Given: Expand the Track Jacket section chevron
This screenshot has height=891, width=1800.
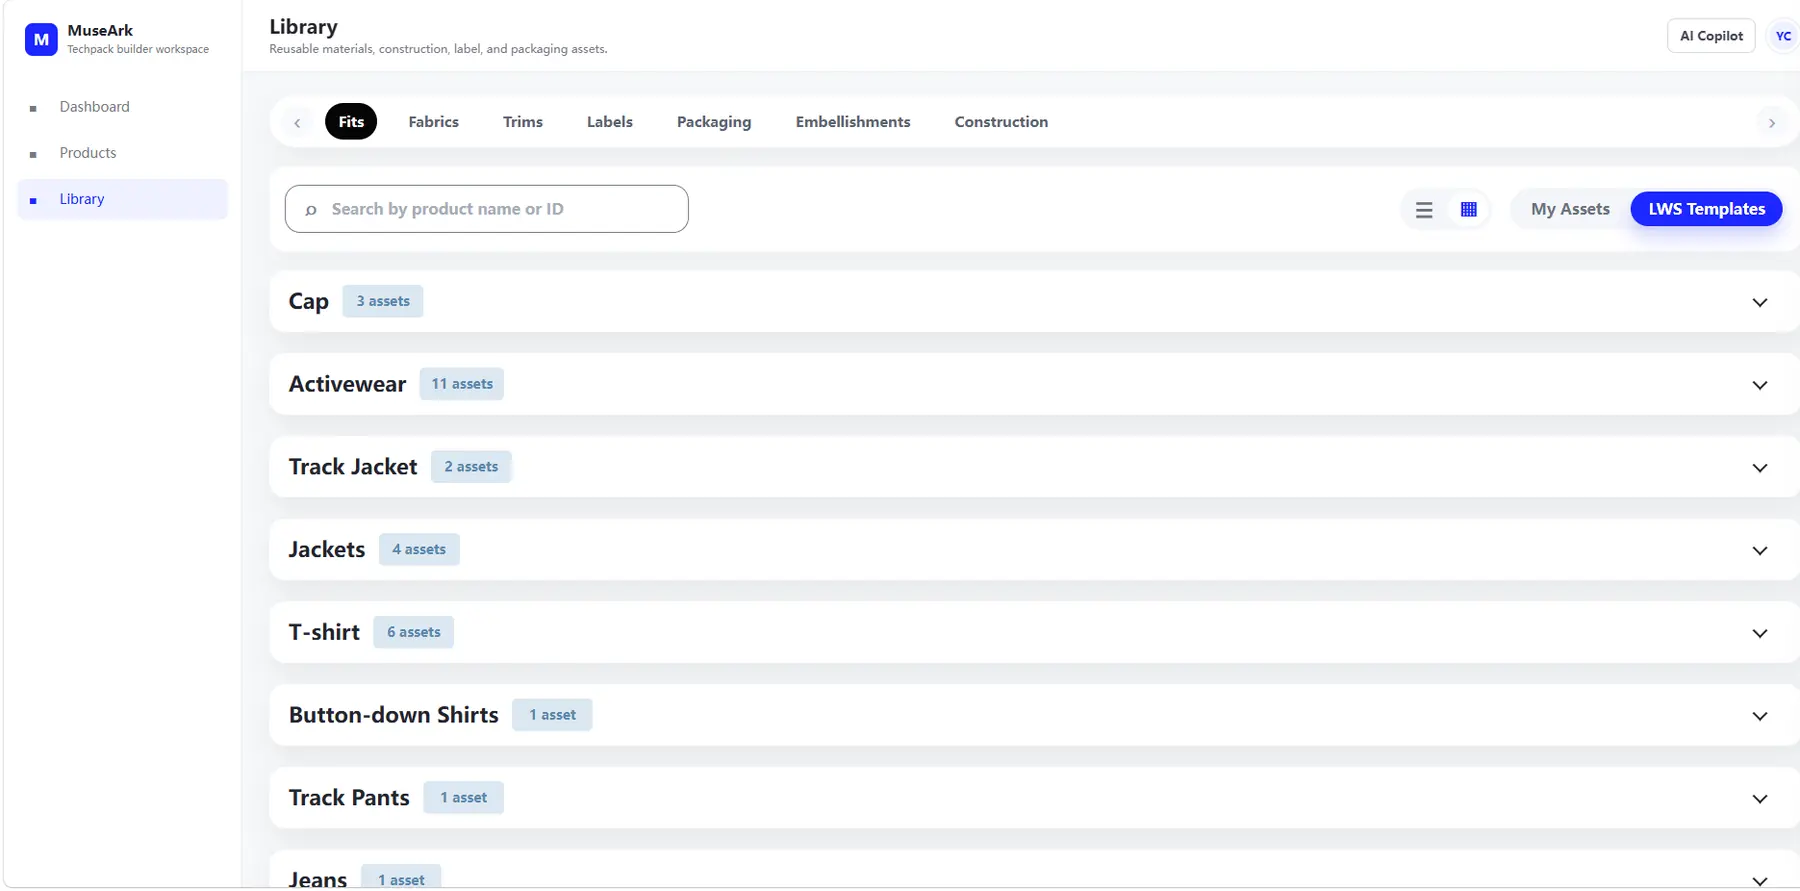Looking at the screenshot, I should 1760,468.
